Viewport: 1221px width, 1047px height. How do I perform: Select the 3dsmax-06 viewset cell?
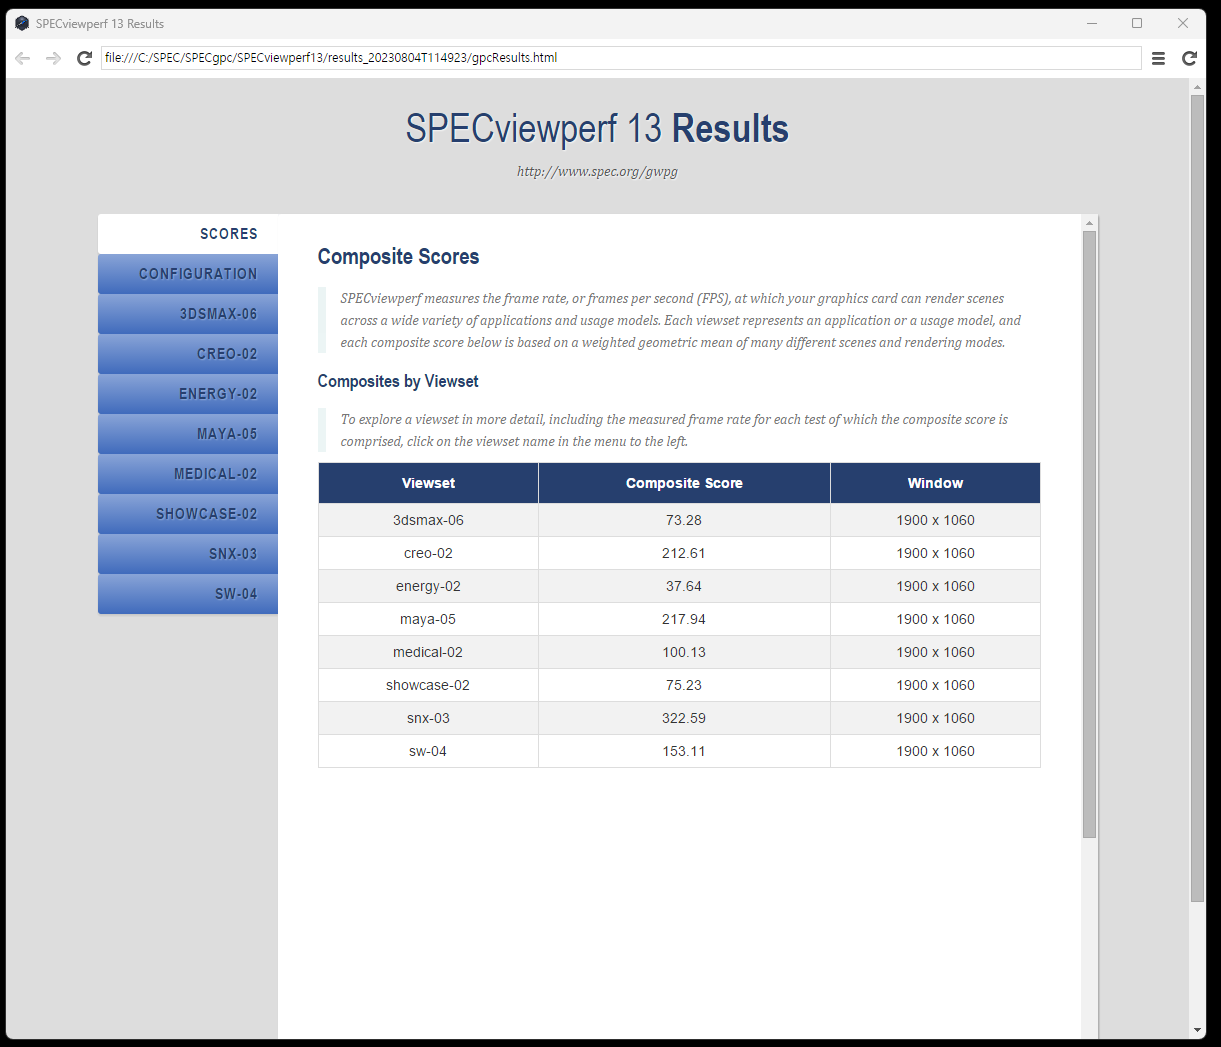click(428, 520)
